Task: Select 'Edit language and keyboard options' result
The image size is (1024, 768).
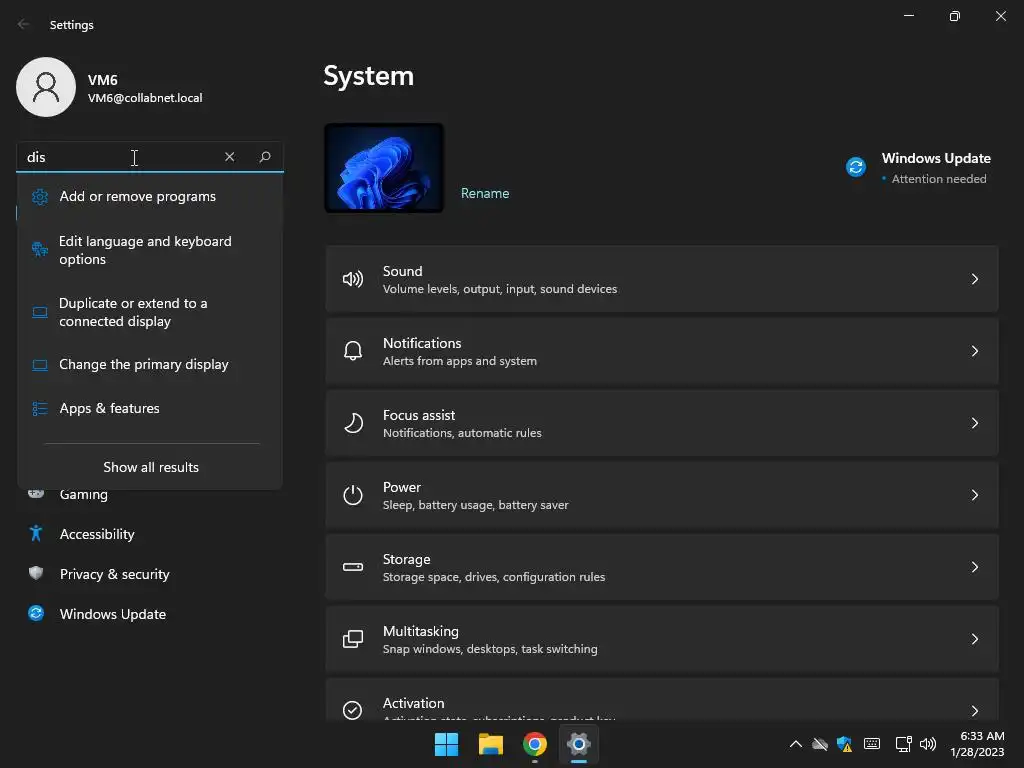Action: point(150,250)
